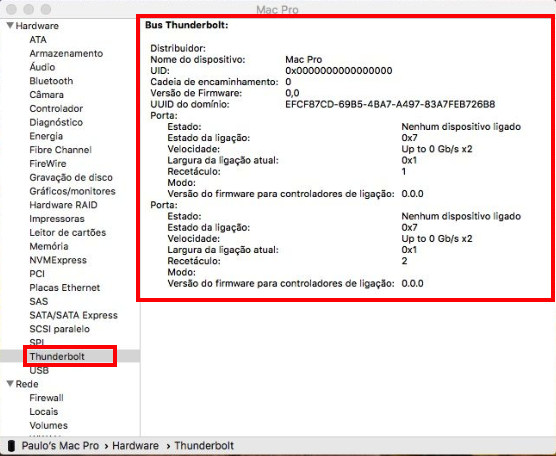Open the Armazenamento category
This screenshot has height=456, width=556.
(66, 54)
